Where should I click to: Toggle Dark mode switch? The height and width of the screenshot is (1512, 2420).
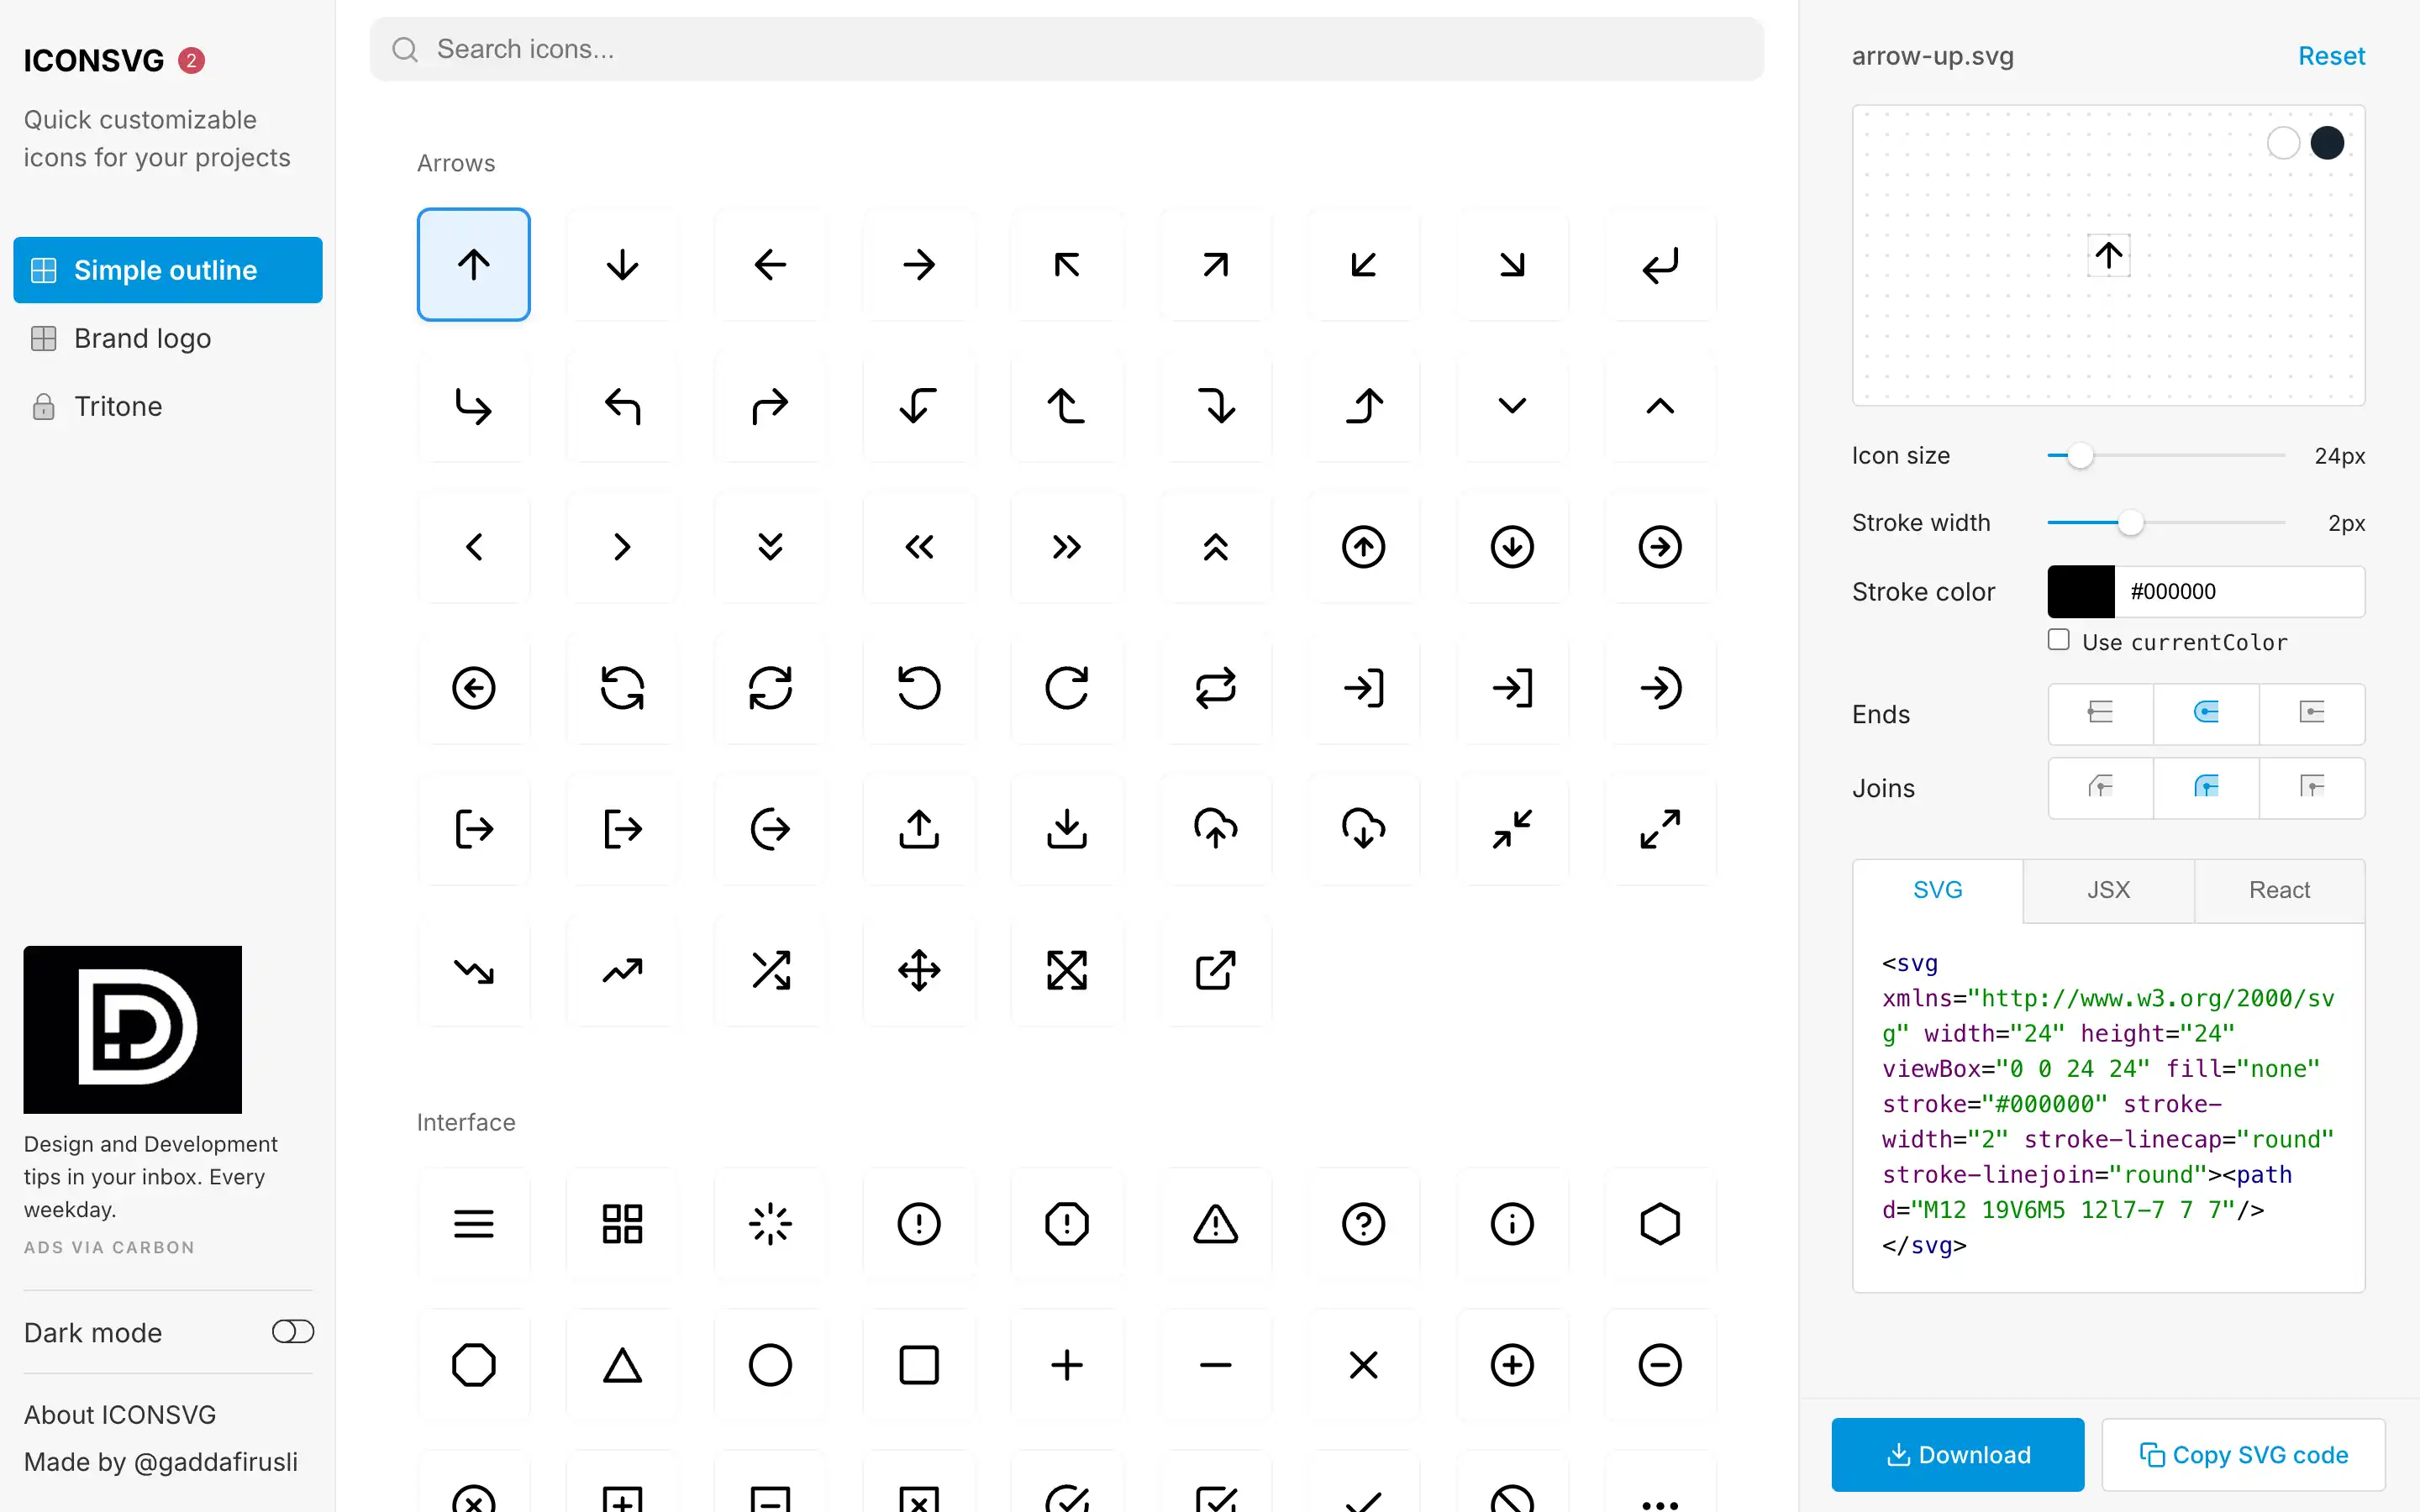click(293, 1331)
